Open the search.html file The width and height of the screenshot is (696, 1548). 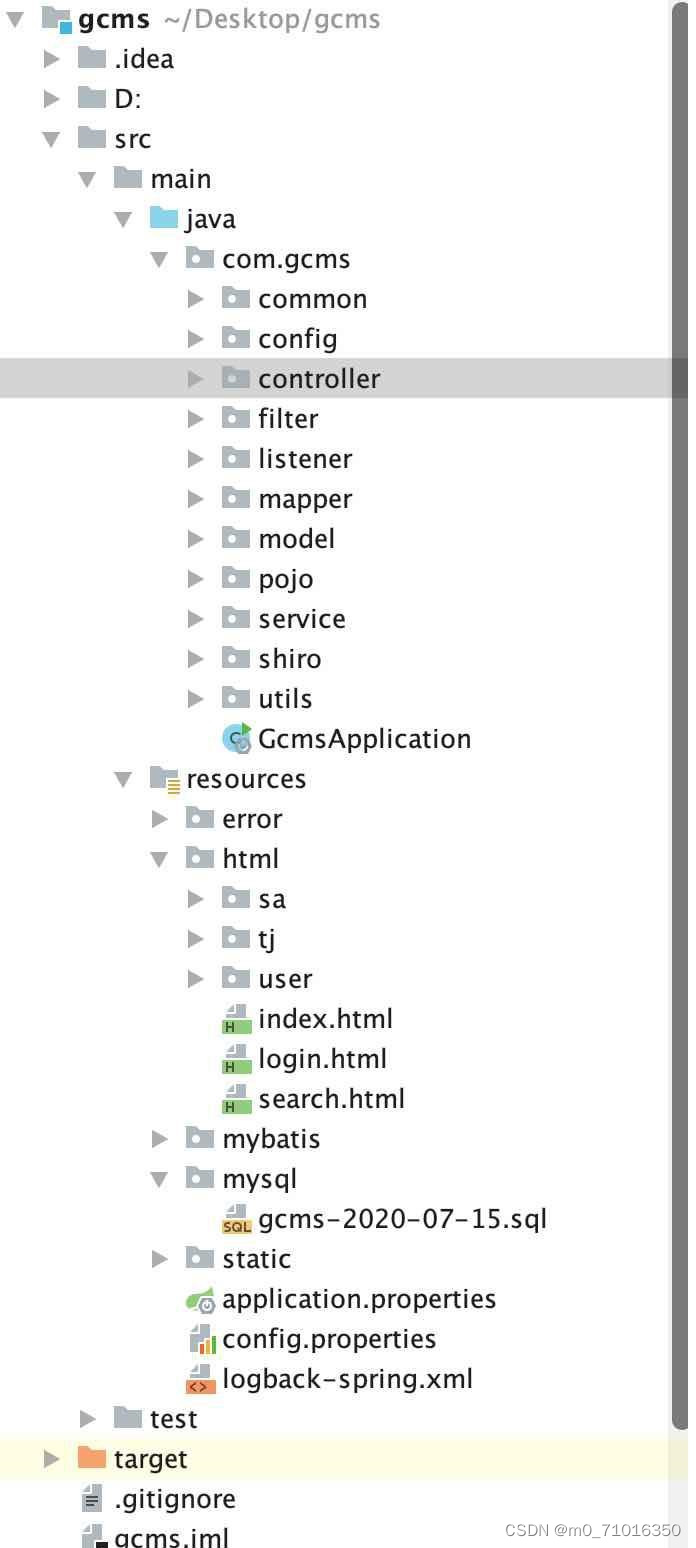[x=331, y=1098]
